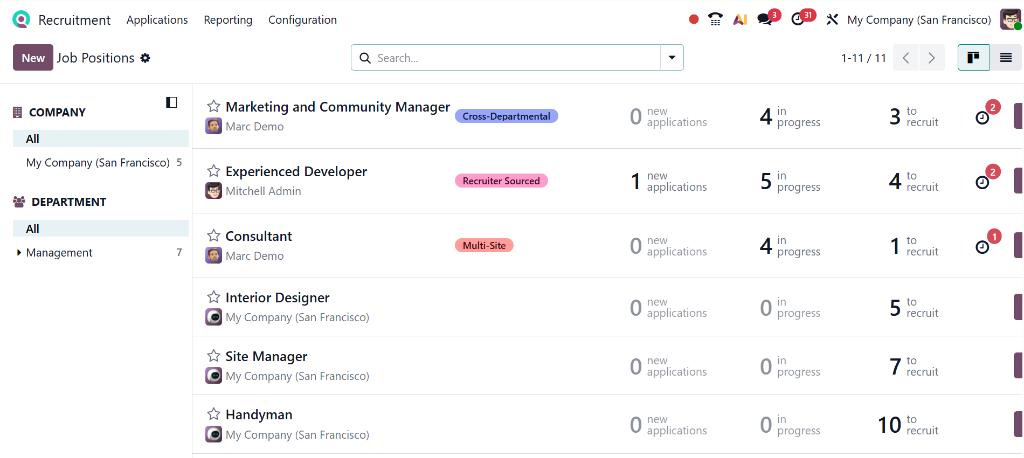Click the Recruiter Sourced pink tag
The image size is (1024, 458).
coord(501,181)
